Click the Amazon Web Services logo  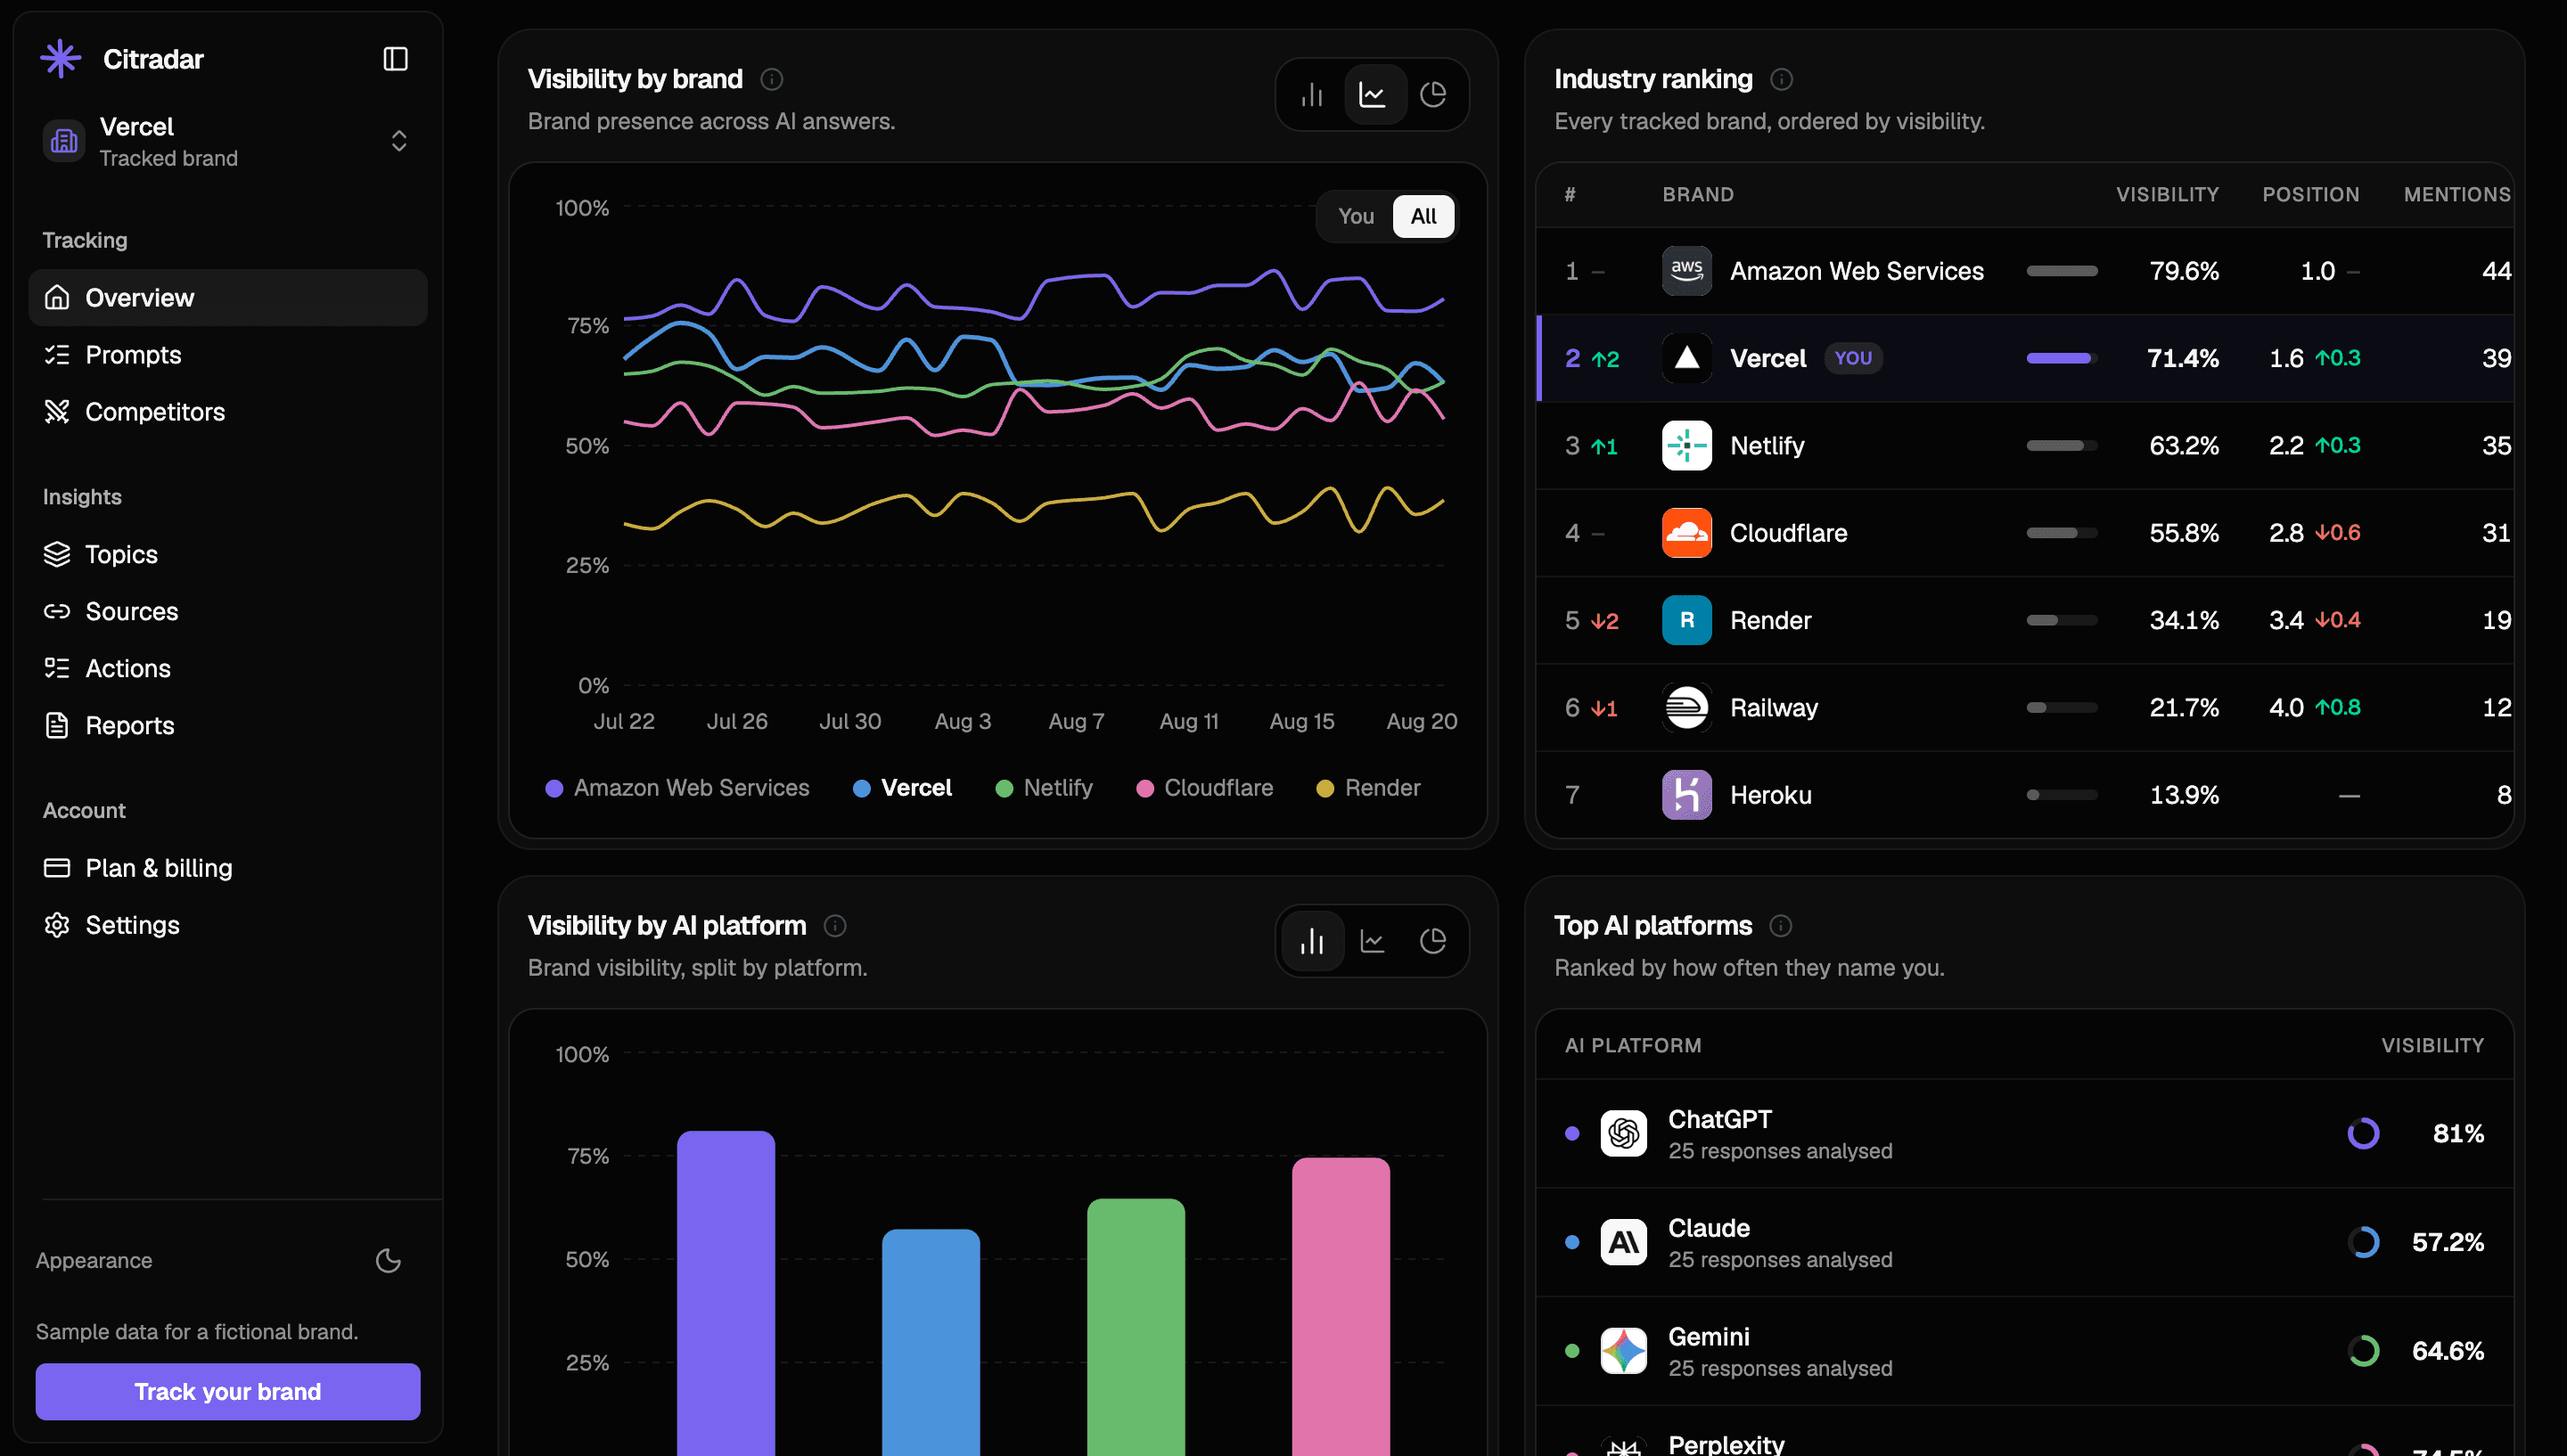coord(1687,271)
